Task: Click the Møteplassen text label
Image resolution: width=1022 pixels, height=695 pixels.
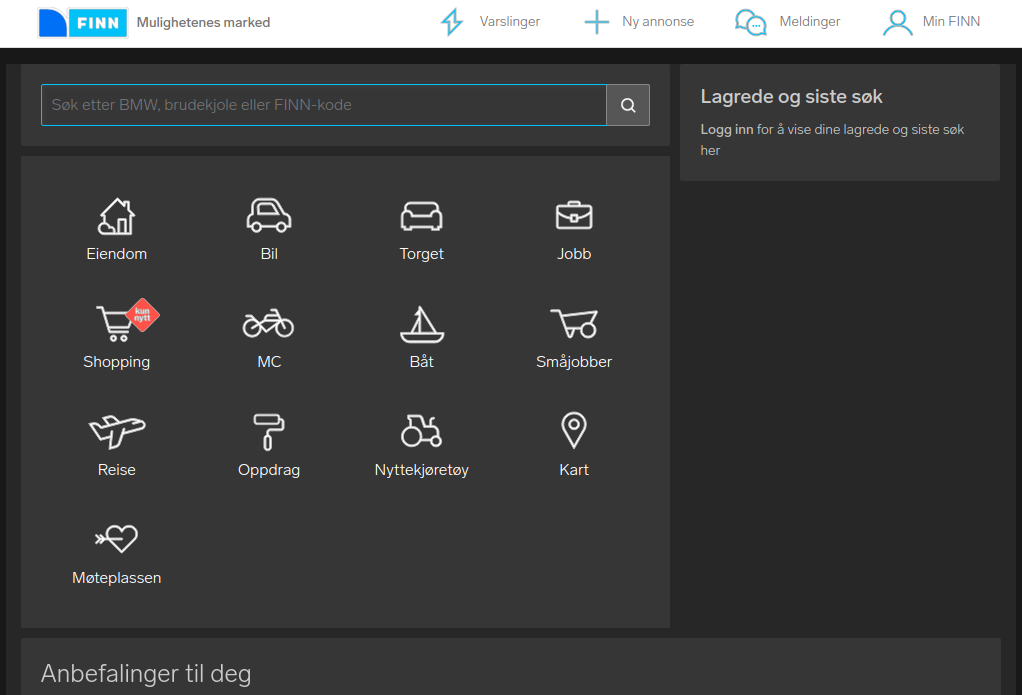Action: (117, 578)
